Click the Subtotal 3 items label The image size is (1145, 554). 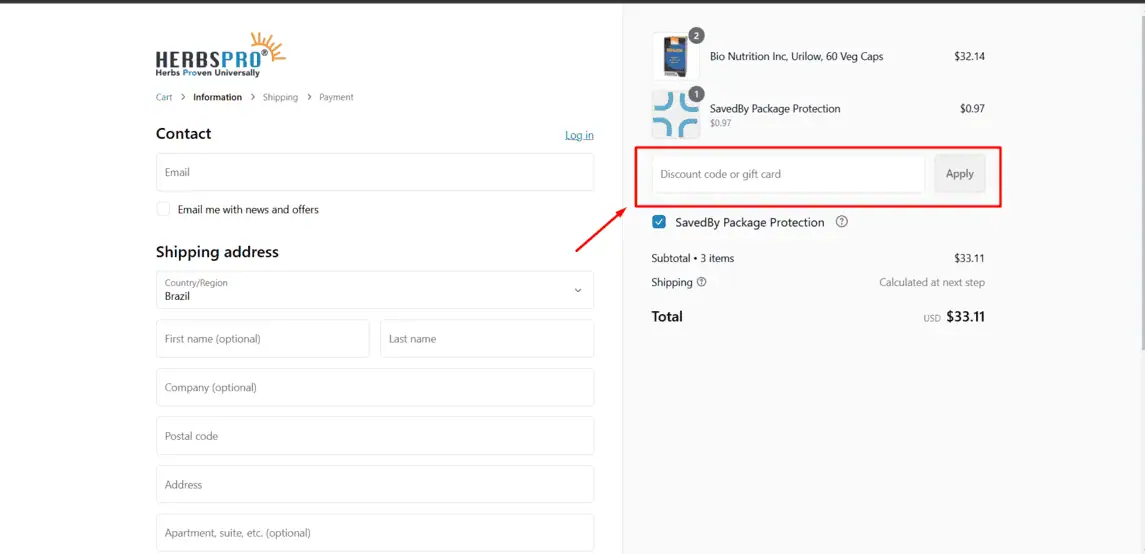[693, 258]
